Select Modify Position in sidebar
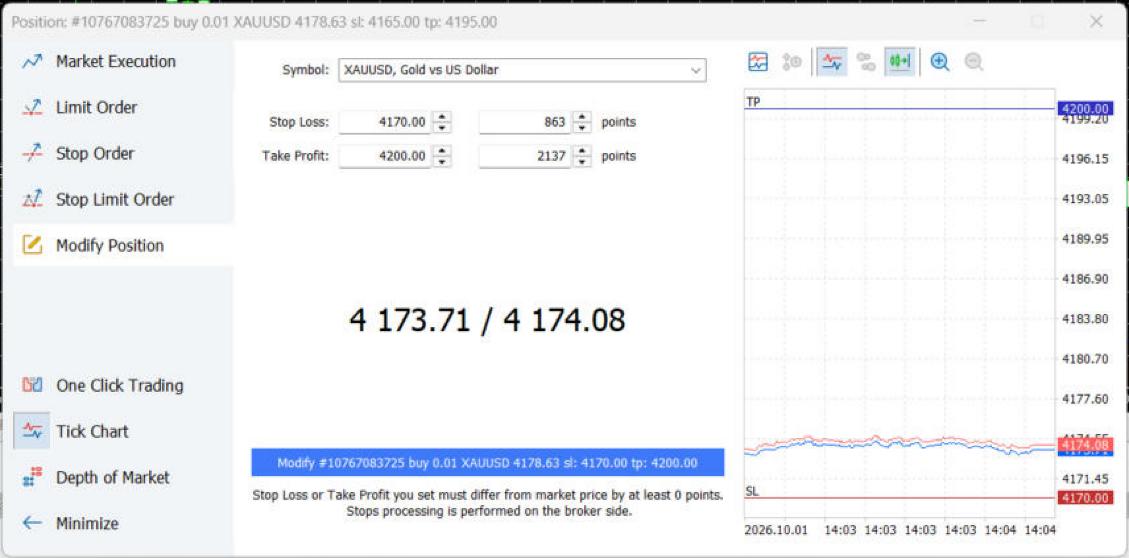The height and width of the screenshot is (558, 1129). (x=123, y=246)
